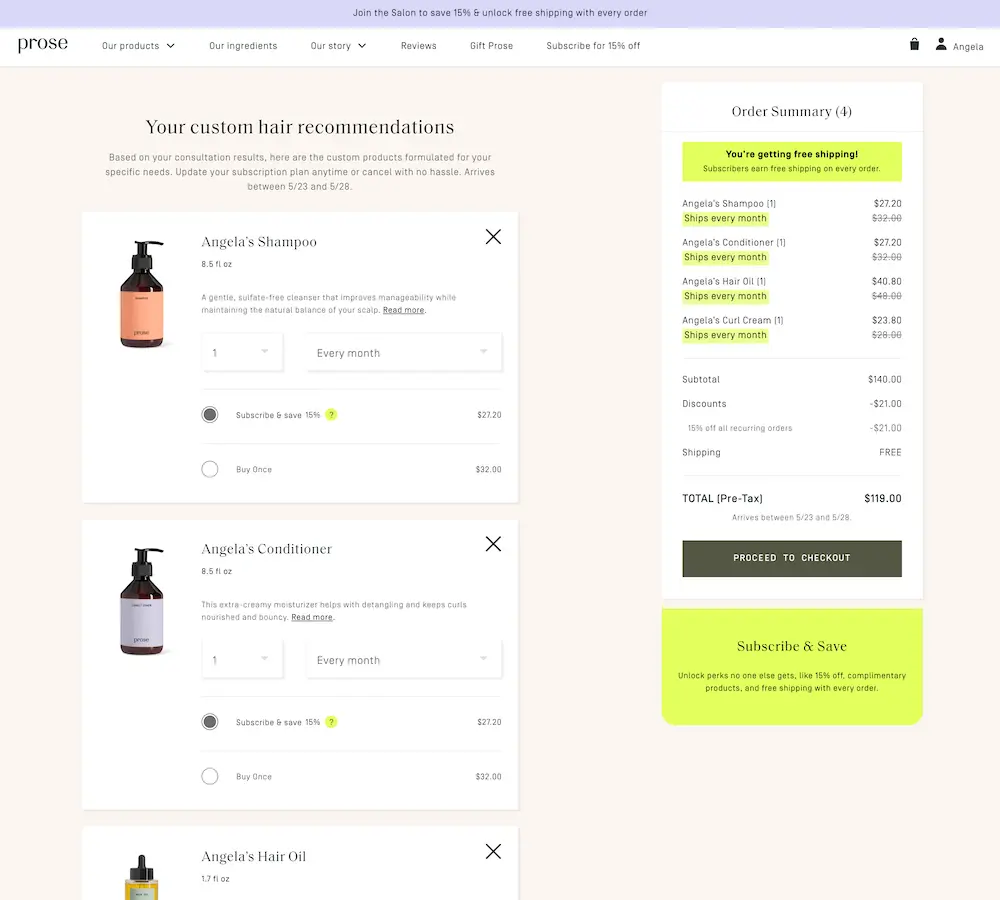1000x900 pixels.
Task: Click the Proceed to Checkout button
Action: click(x=791, y=558)
